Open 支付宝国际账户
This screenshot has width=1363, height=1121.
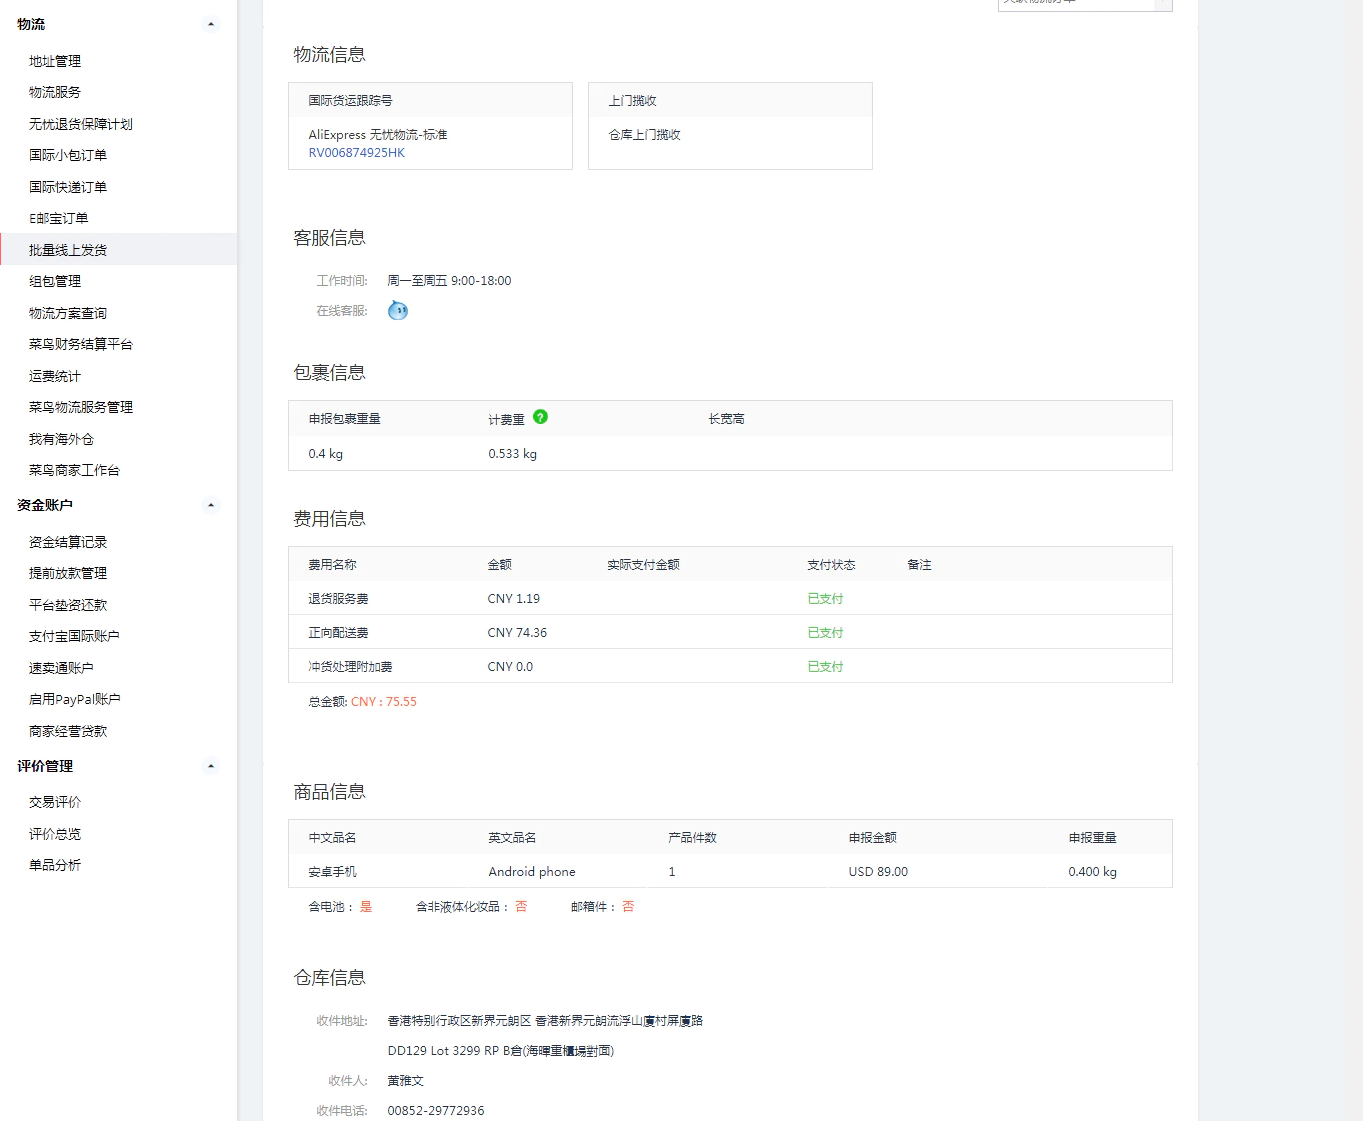click(x=74, y=636)
